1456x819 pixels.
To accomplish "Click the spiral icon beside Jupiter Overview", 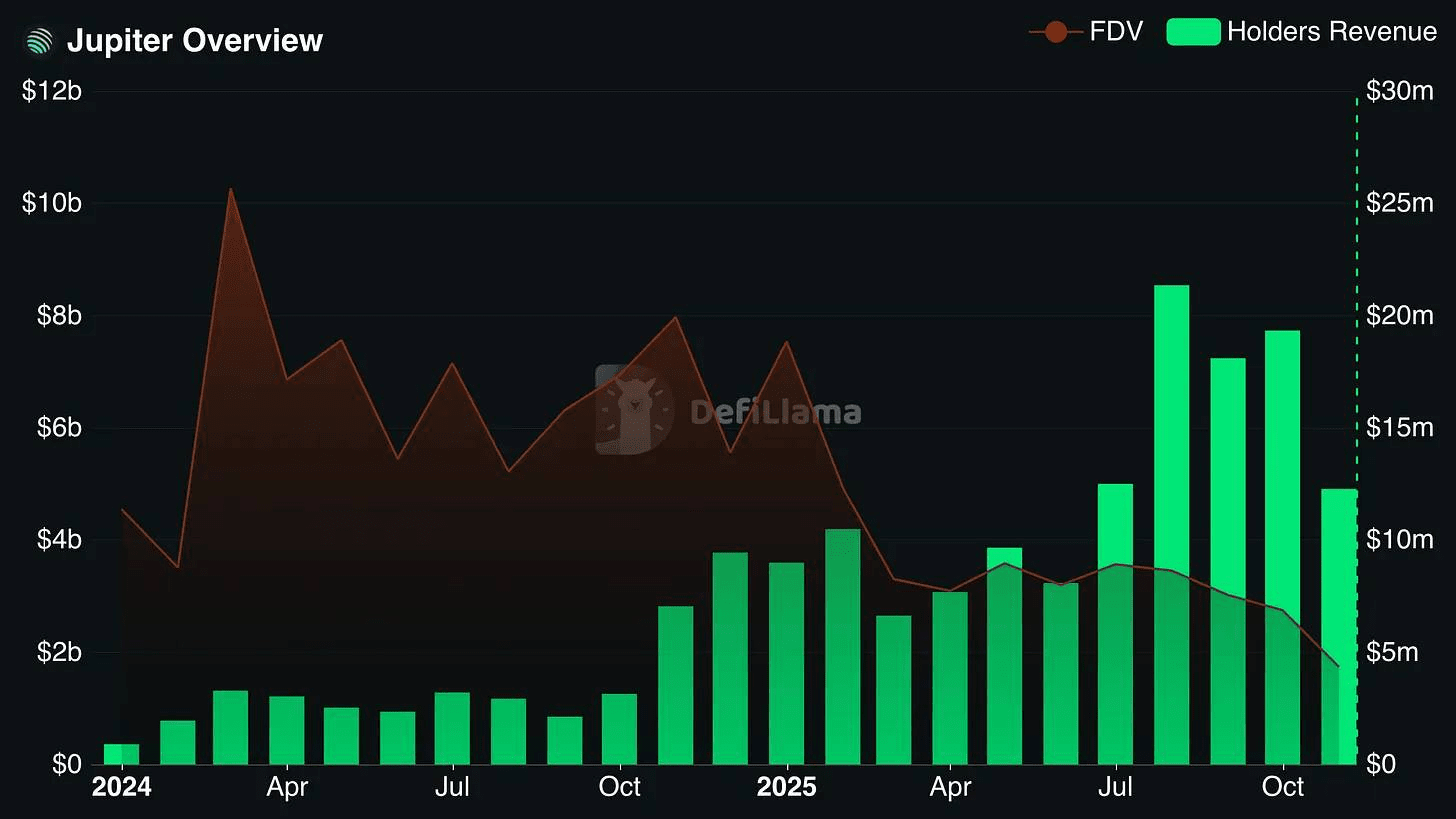I will pyautogui.click(x=37, y=40).
